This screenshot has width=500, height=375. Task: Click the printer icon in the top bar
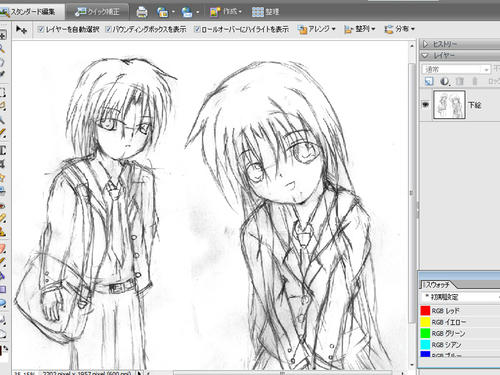pos(142,12)
